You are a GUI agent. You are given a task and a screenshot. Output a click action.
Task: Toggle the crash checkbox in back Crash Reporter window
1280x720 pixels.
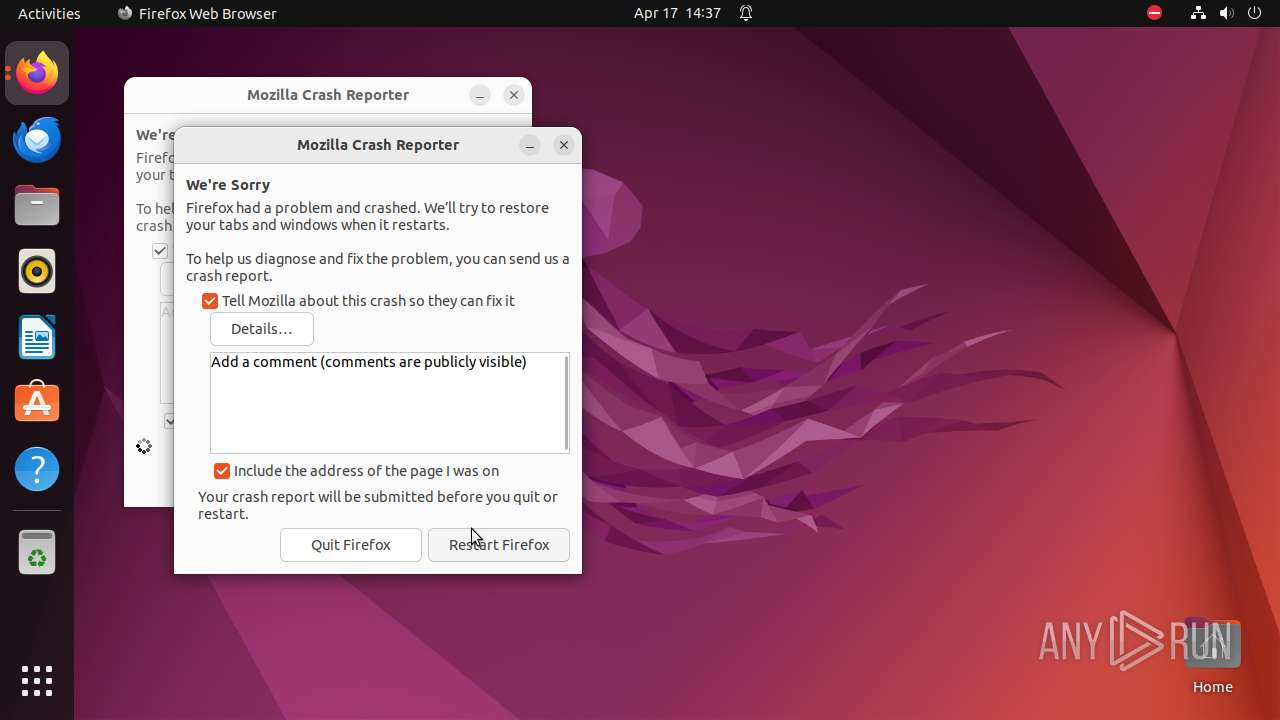point(160,251)
